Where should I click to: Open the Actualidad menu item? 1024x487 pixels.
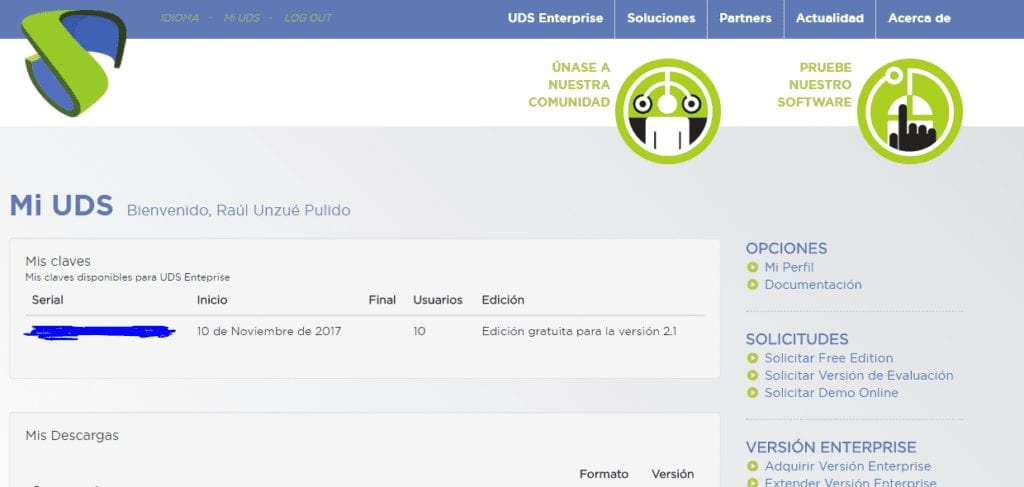click(x=830, y=18)
